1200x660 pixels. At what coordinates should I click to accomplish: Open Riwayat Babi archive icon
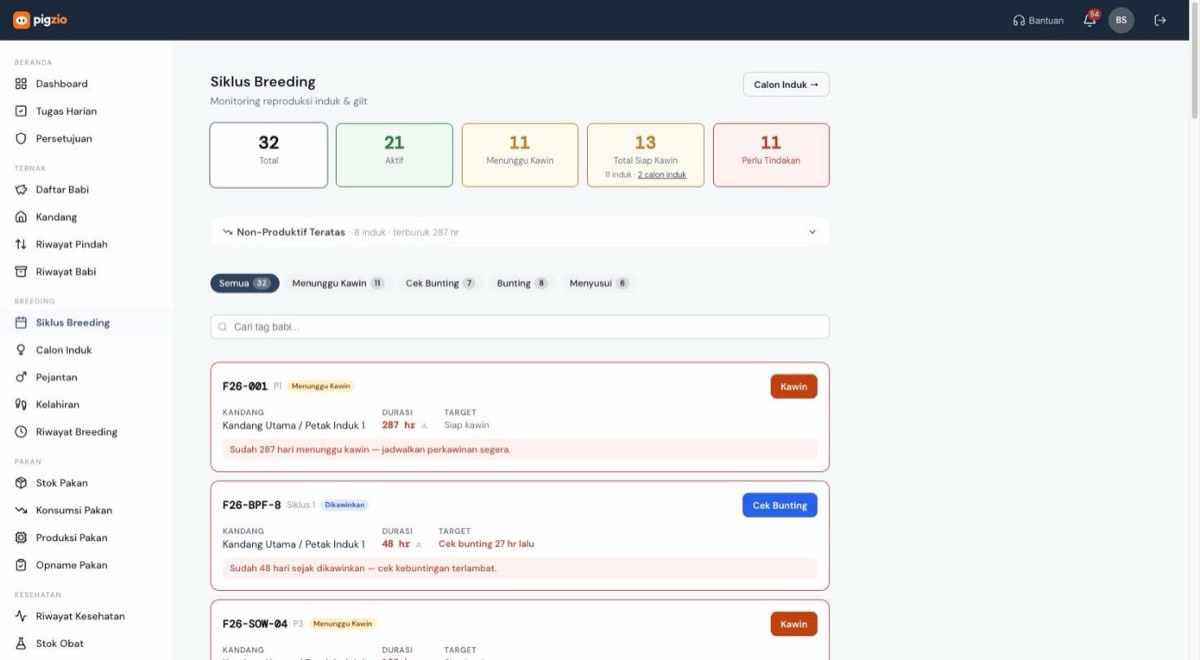21,272
